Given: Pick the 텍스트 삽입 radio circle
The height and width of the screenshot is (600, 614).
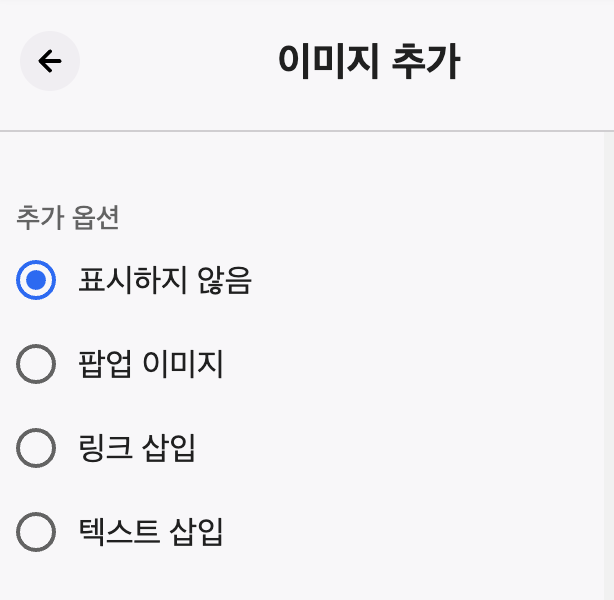Looking at the screenshot, I should click(x=36, y=532).
